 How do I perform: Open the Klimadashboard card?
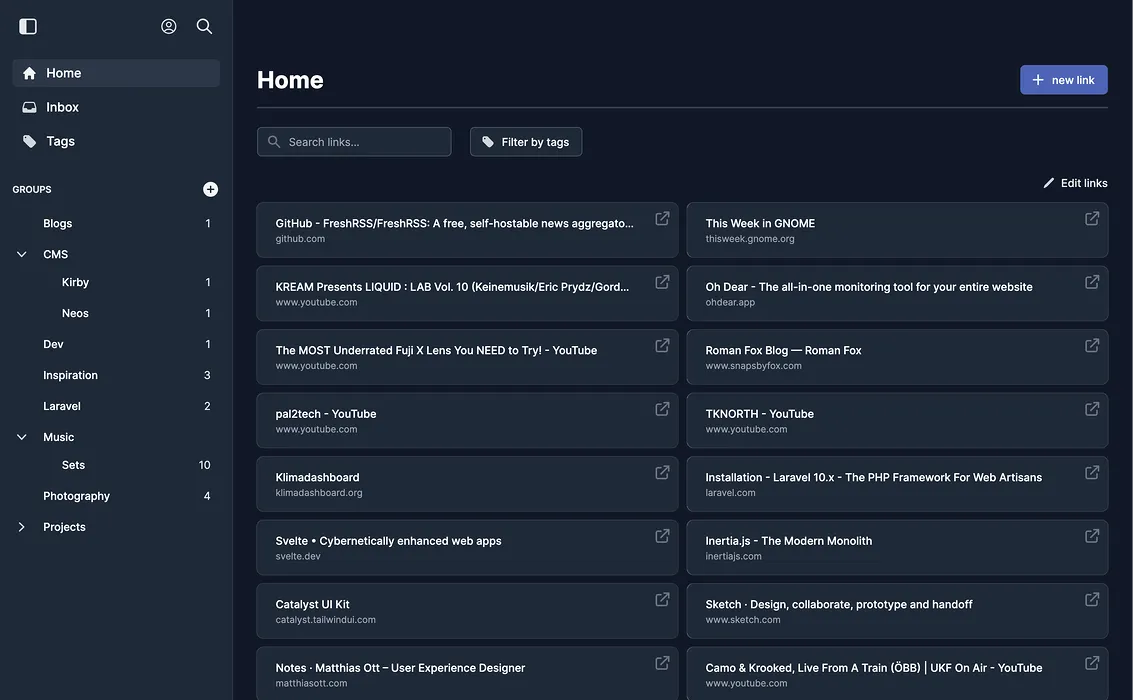468,485
